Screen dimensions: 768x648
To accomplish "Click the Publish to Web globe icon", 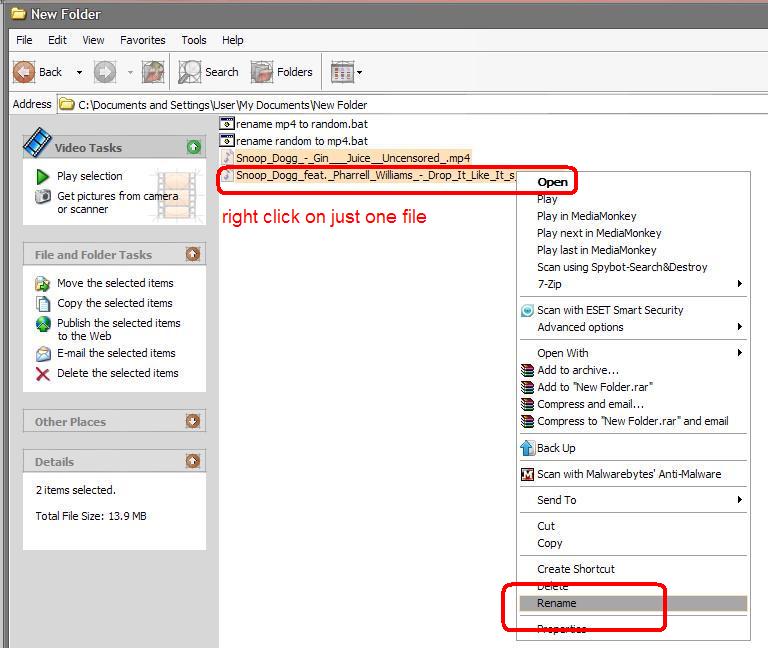I will click(43, 324).
